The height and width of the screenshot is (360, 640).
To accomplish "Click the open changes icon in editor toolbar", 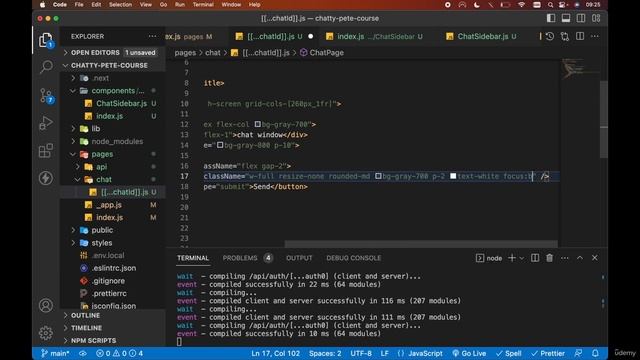I will (565, 36).
